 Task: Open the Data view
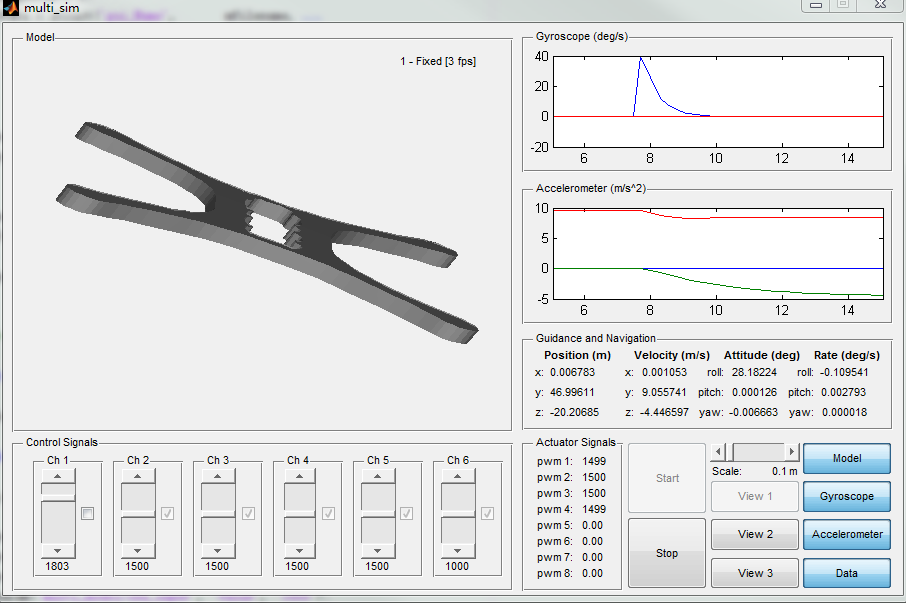[846, 572]
